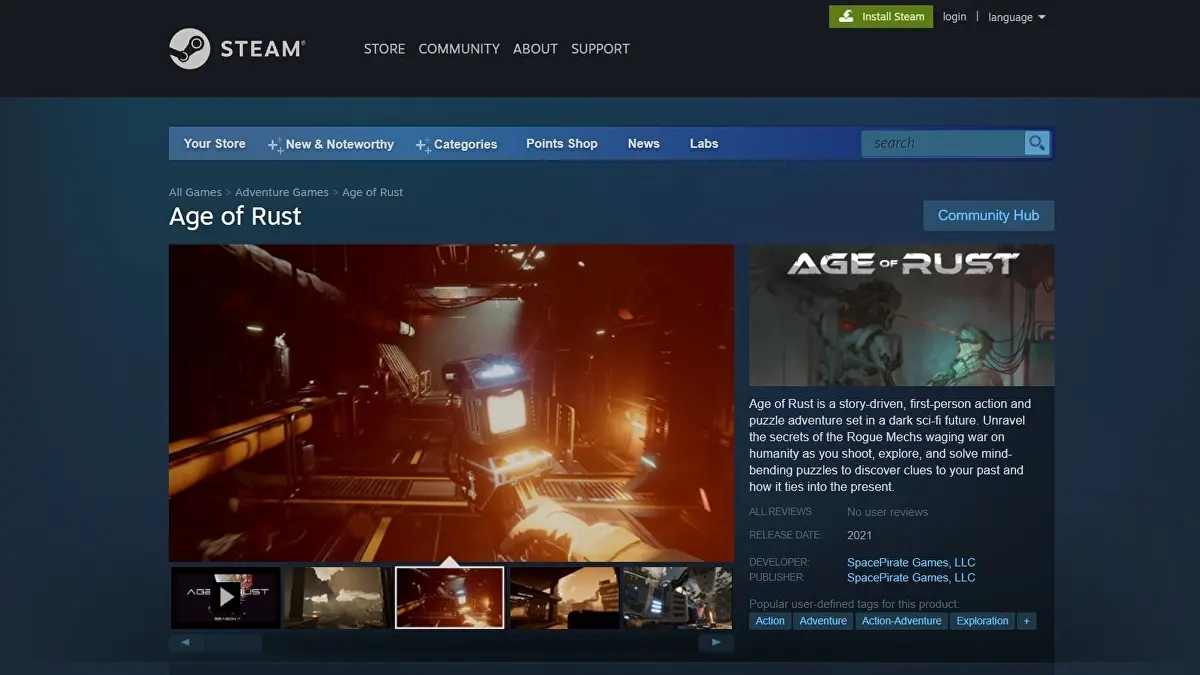Click the left scroll arrow under thumbnails

[x=186, y=643]
